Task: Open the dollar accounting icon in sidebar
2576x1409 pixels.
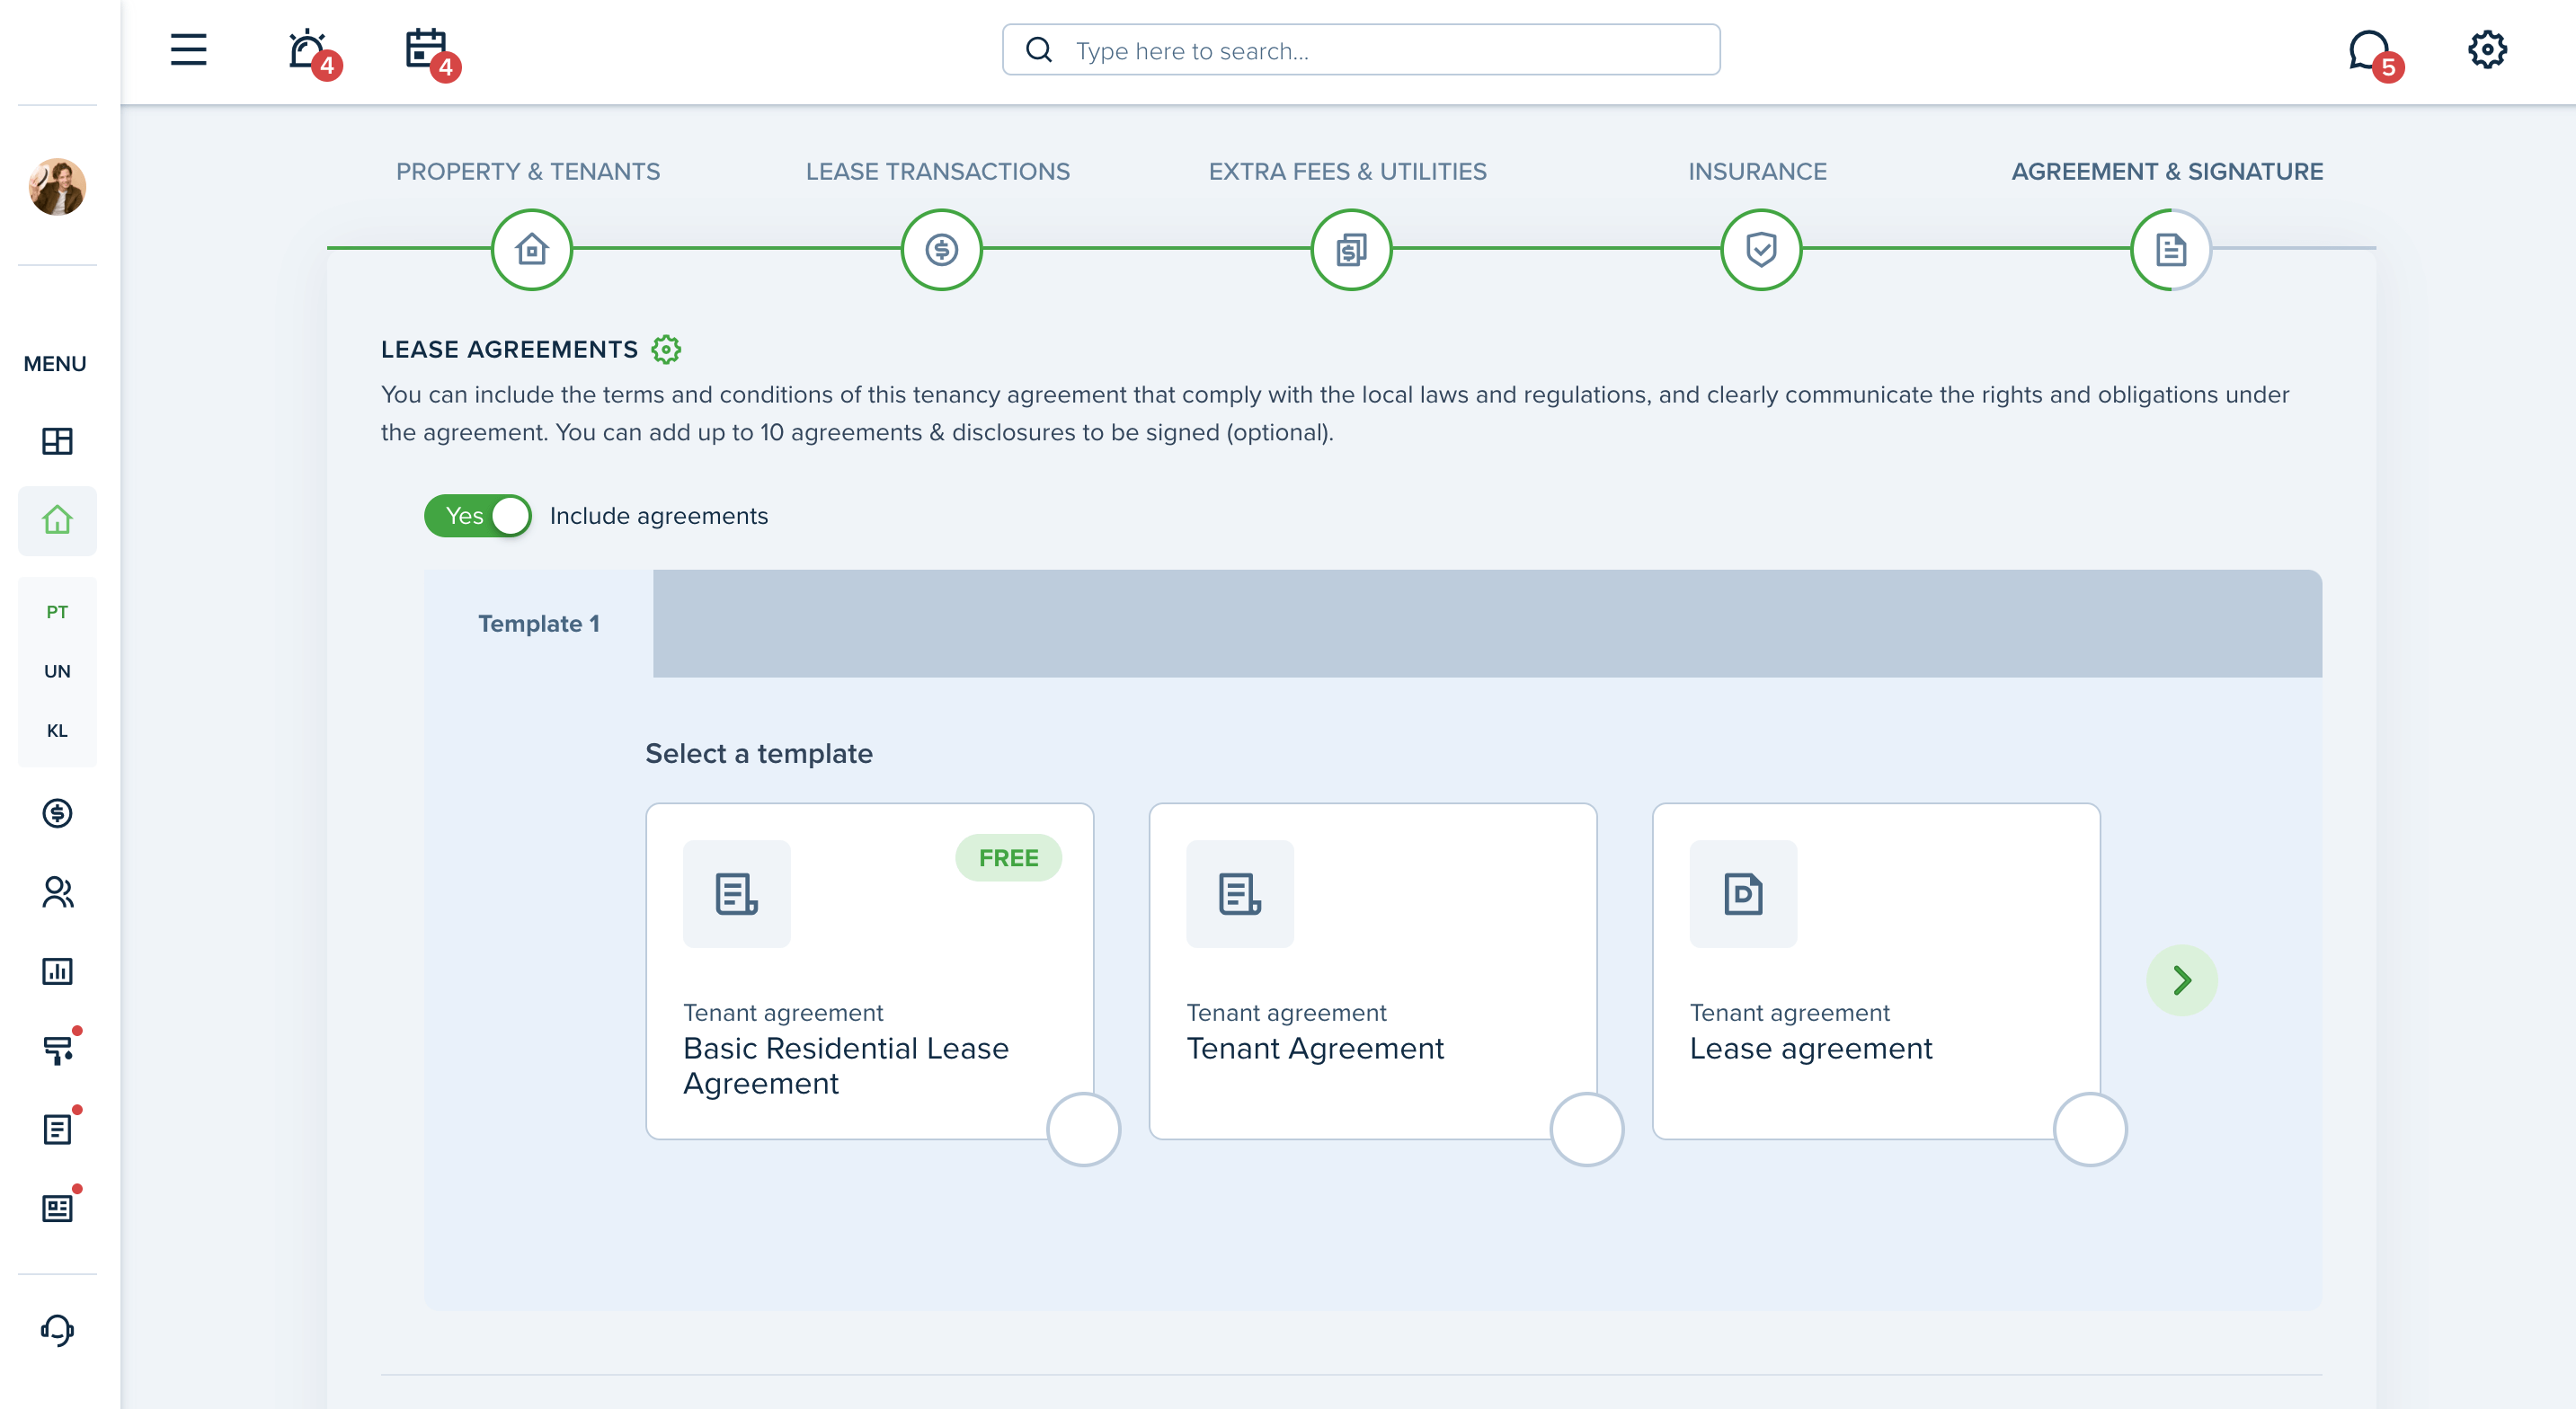Action: (x=57, y=813)
